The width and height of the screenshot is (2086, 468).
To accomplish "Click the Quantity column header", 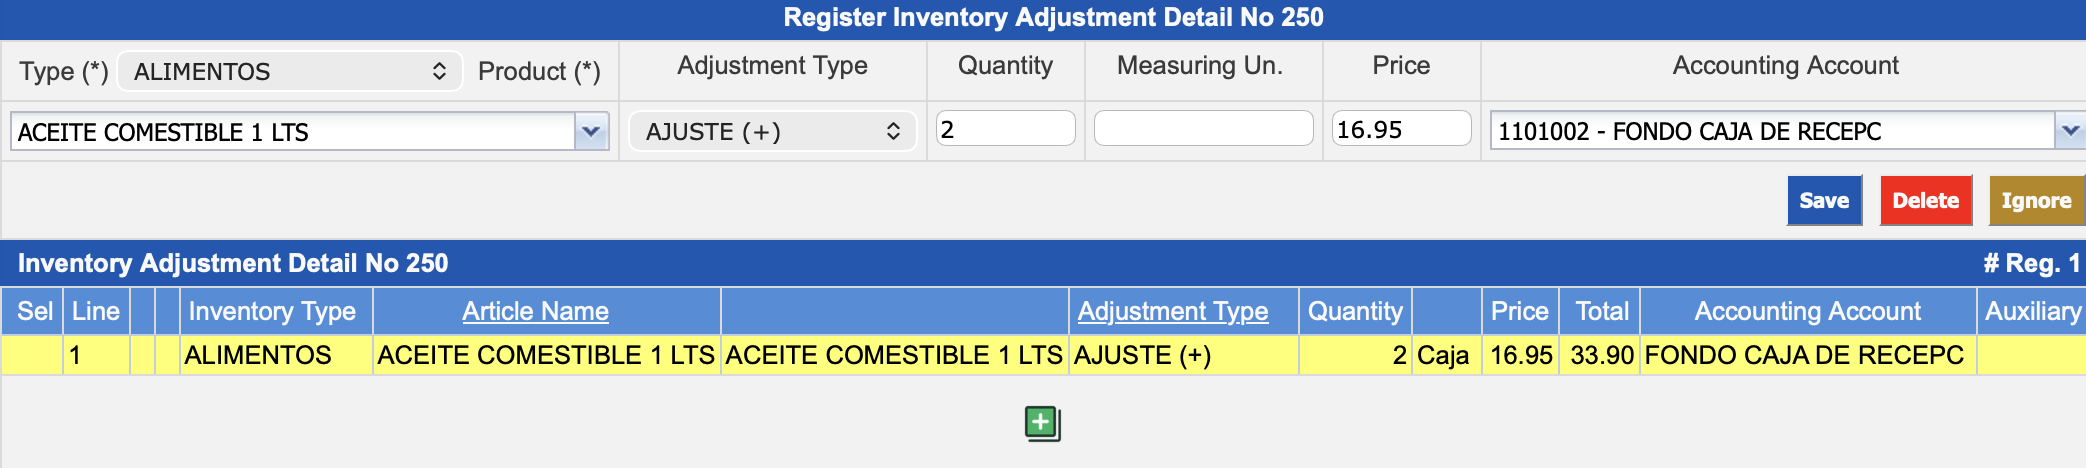I will (x=1355, y=311).
